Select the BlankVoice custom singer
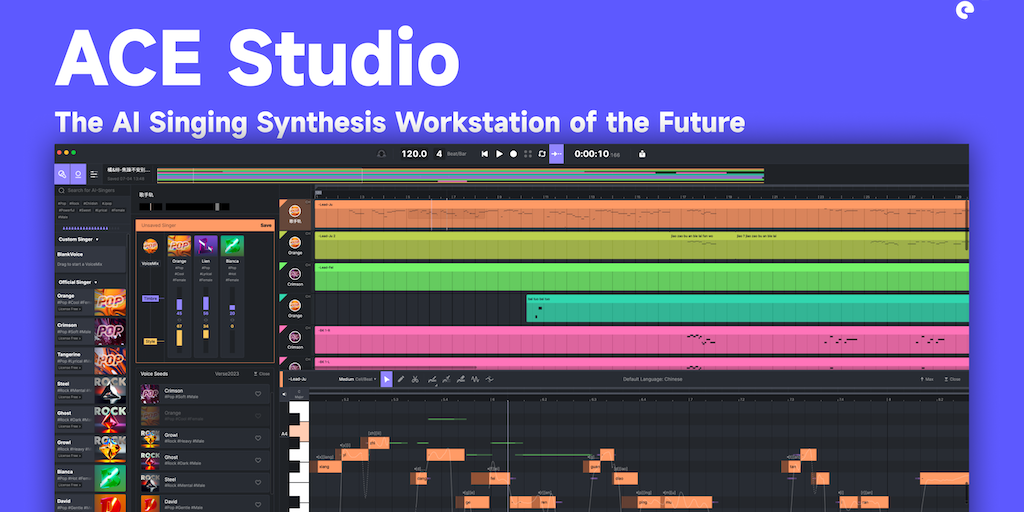The image size is (1024, 512). tap(91, 259)
